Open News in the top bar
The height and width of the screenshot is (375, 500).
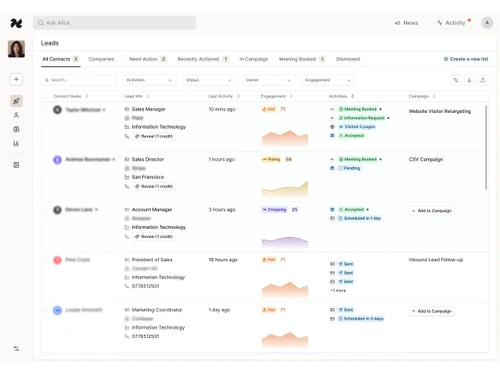(x=406, y=23)
